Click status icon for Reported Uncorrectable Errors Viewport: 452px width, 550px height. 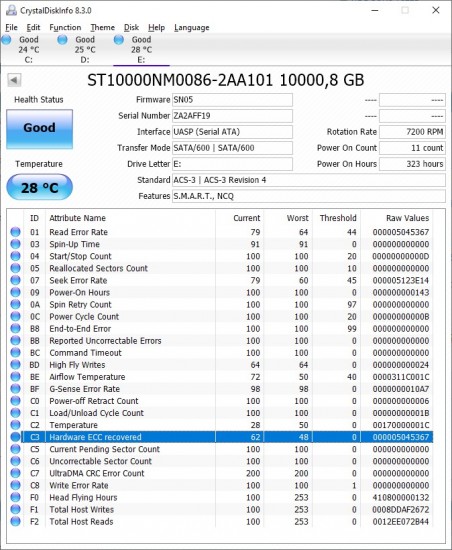point(15,341)
